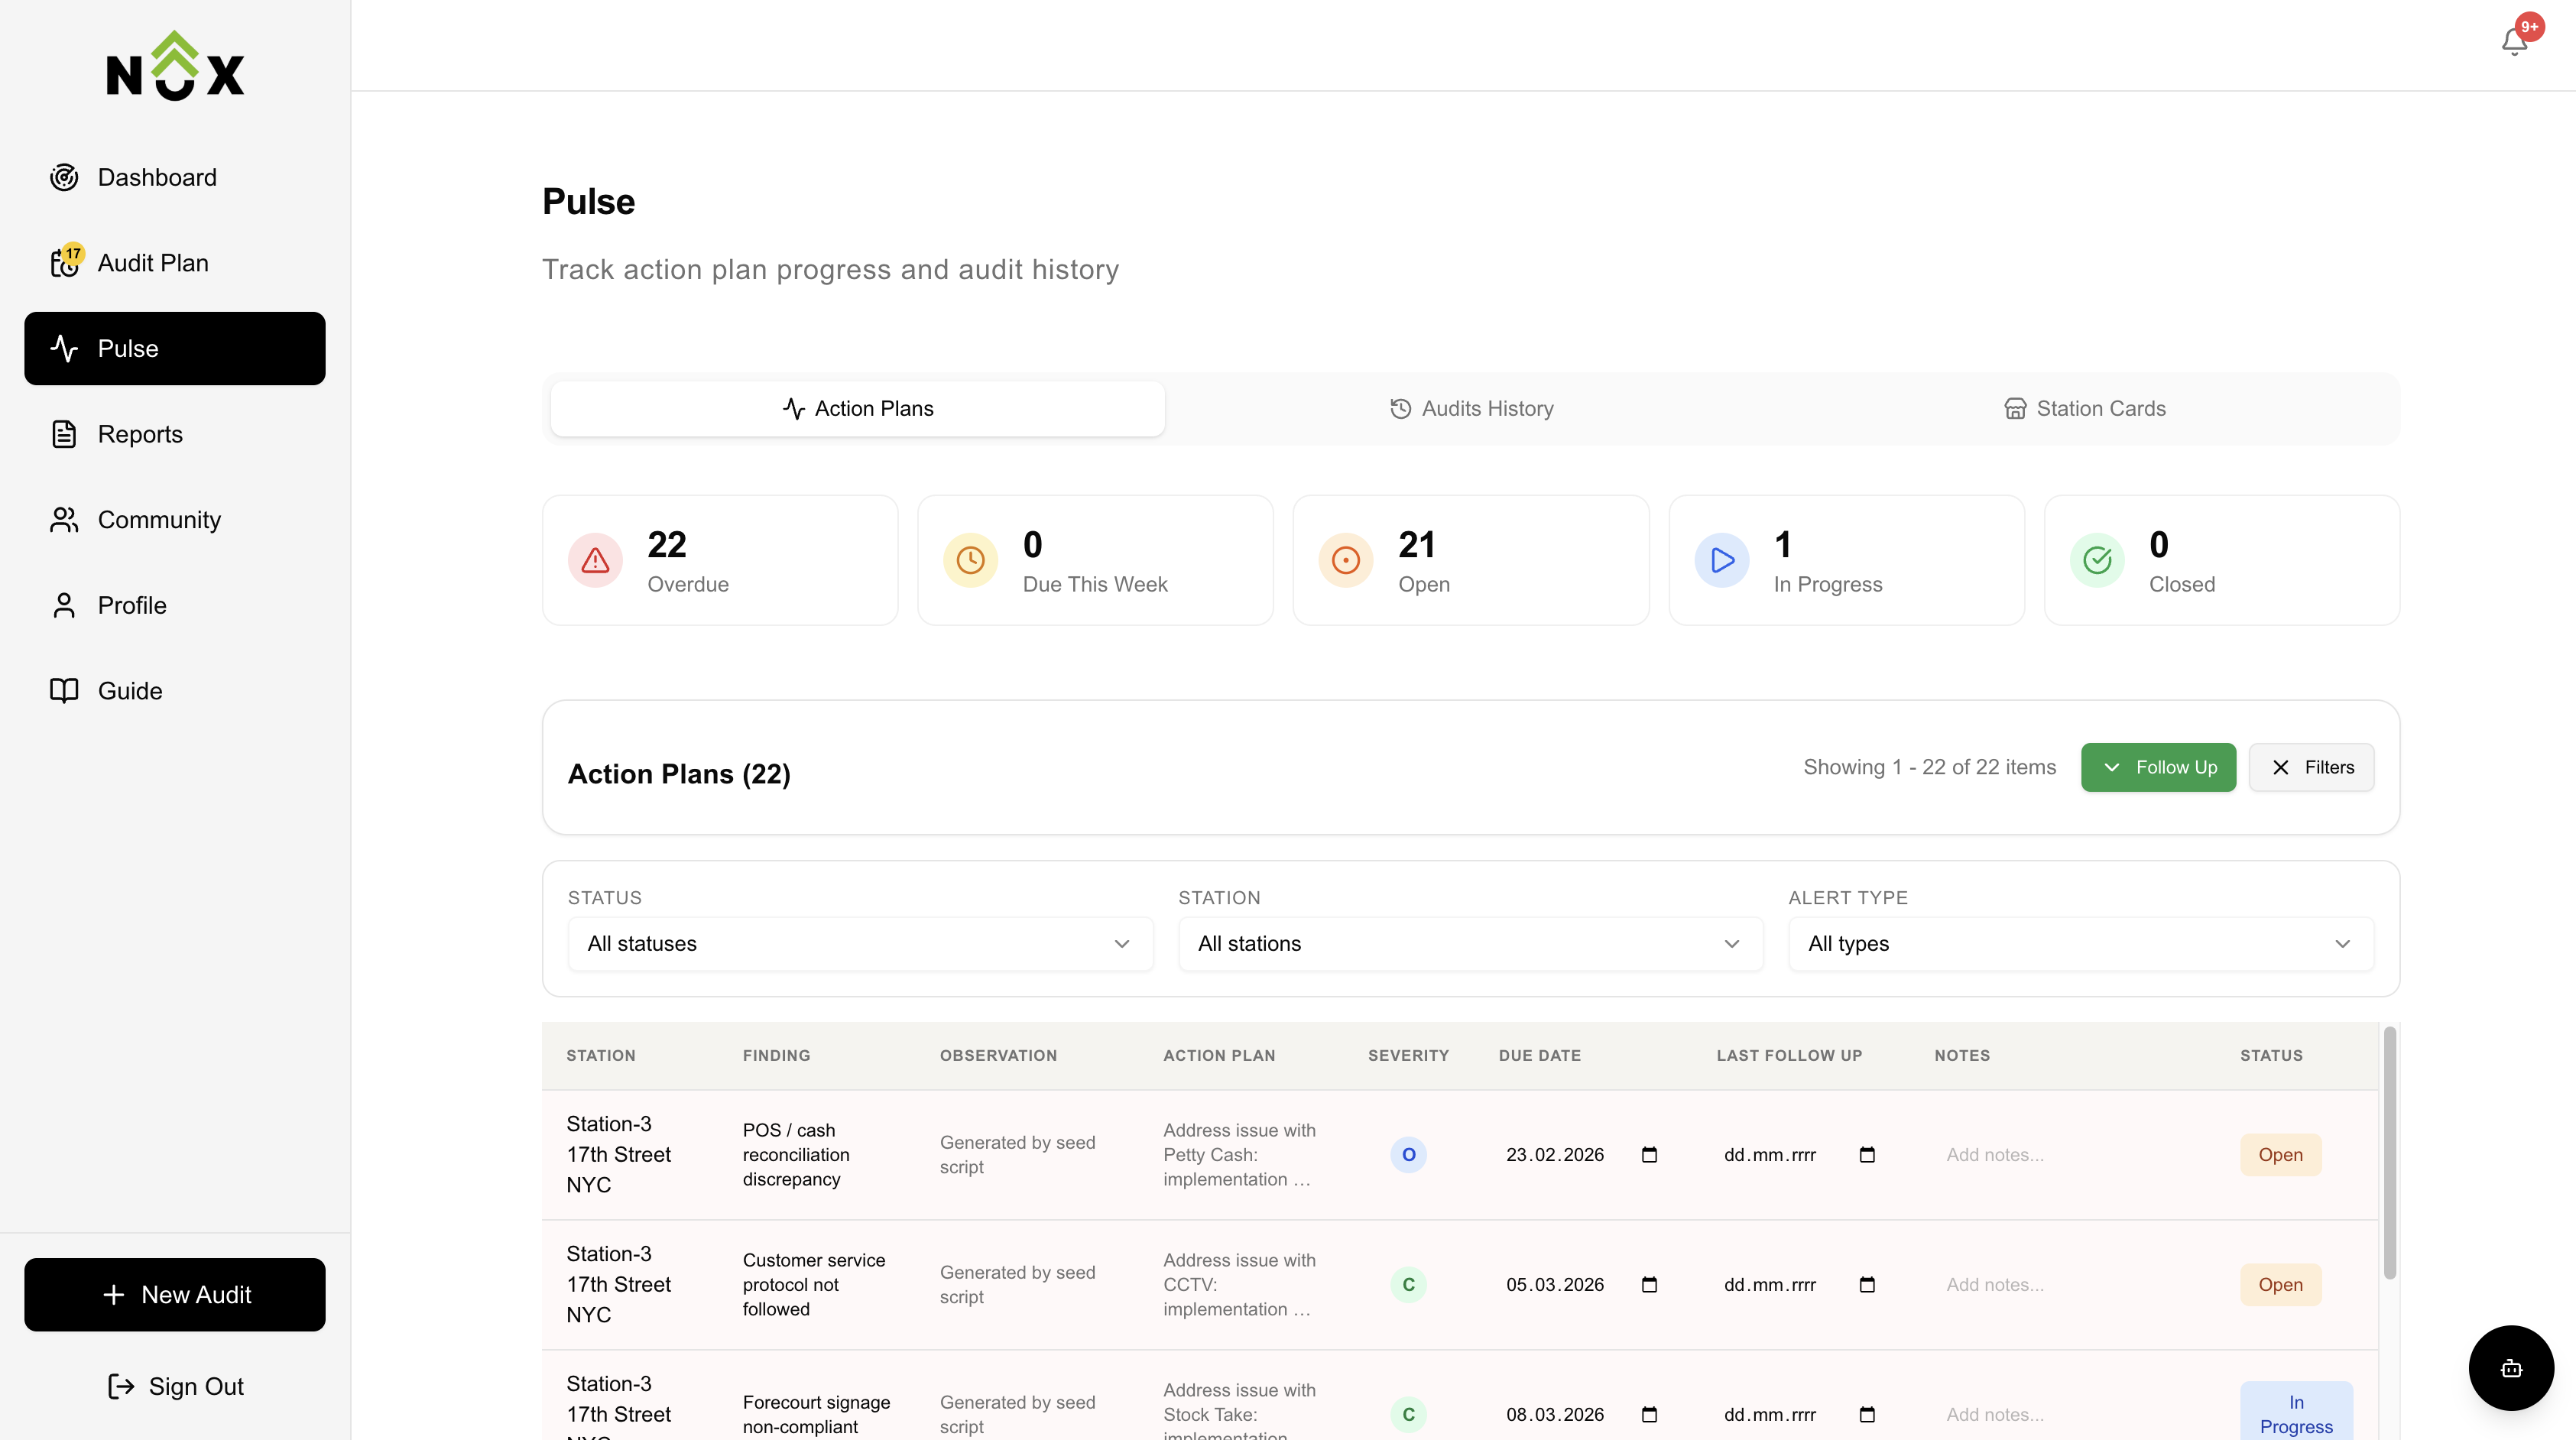
Task: Expand the Follow Up dropdown button
Action: tap(2158, 767)
